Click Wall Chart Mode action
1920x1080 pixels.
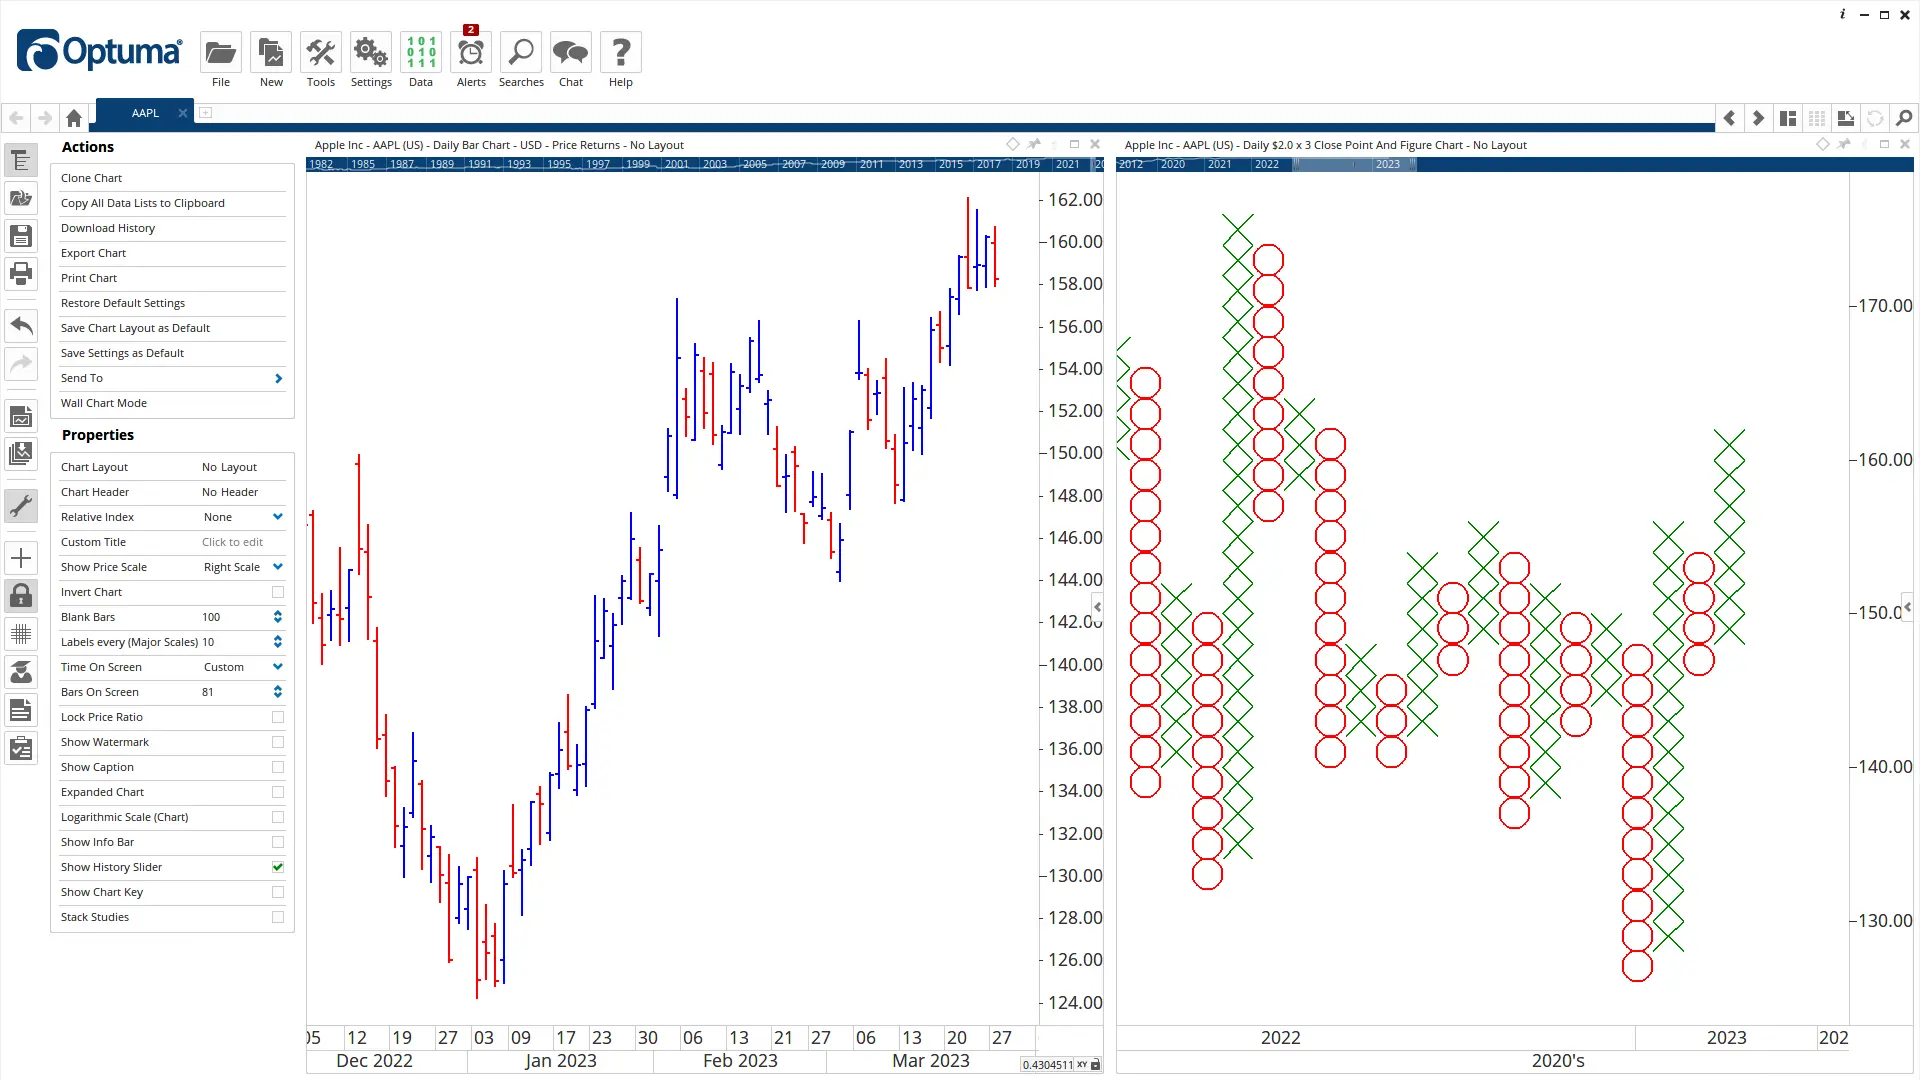point(104,403)
